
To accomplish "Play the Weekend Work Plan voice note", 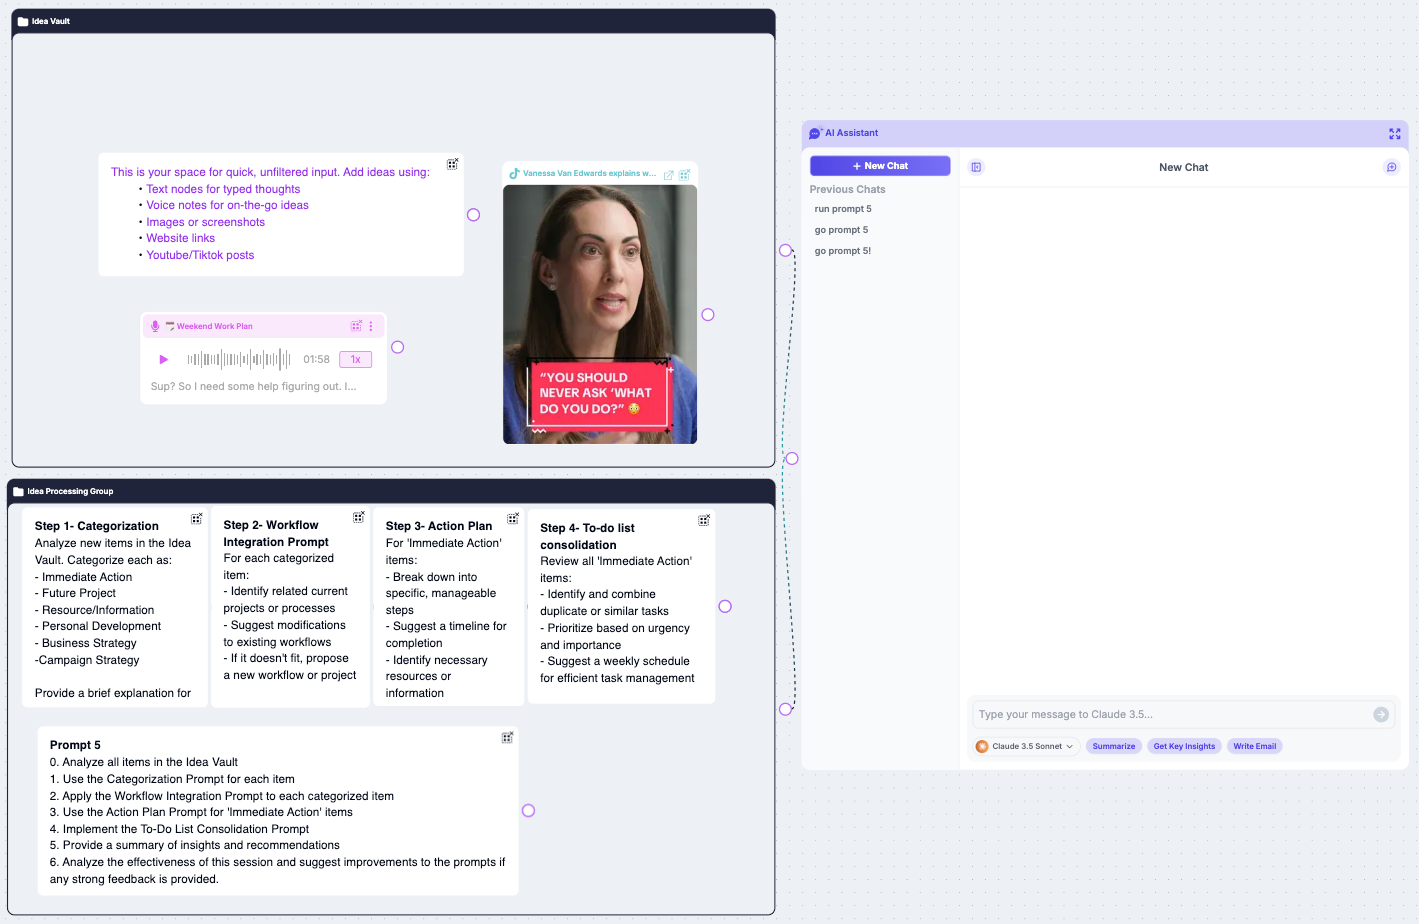I will coord(164,360).
